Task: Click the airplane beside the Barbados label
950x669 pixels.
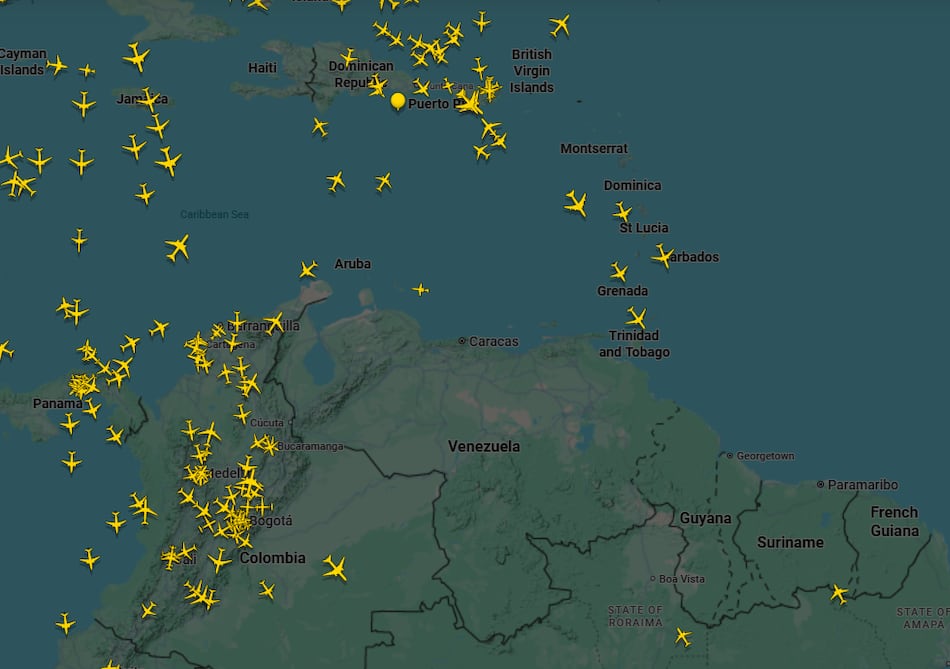Action: (x=662, y=256)
